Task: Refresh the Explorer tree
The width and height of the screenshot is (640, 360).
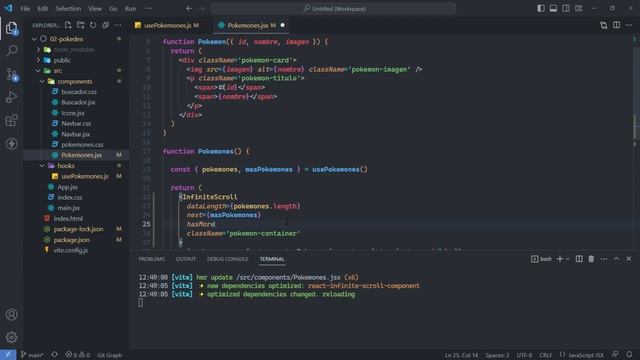Action: pyautogui.click(x=93, y=25)
